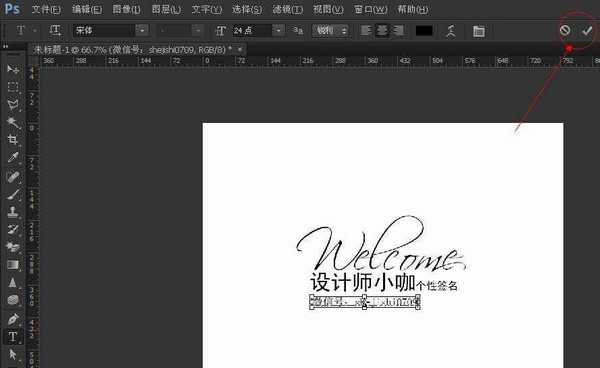Select the Pen tool

13,319
